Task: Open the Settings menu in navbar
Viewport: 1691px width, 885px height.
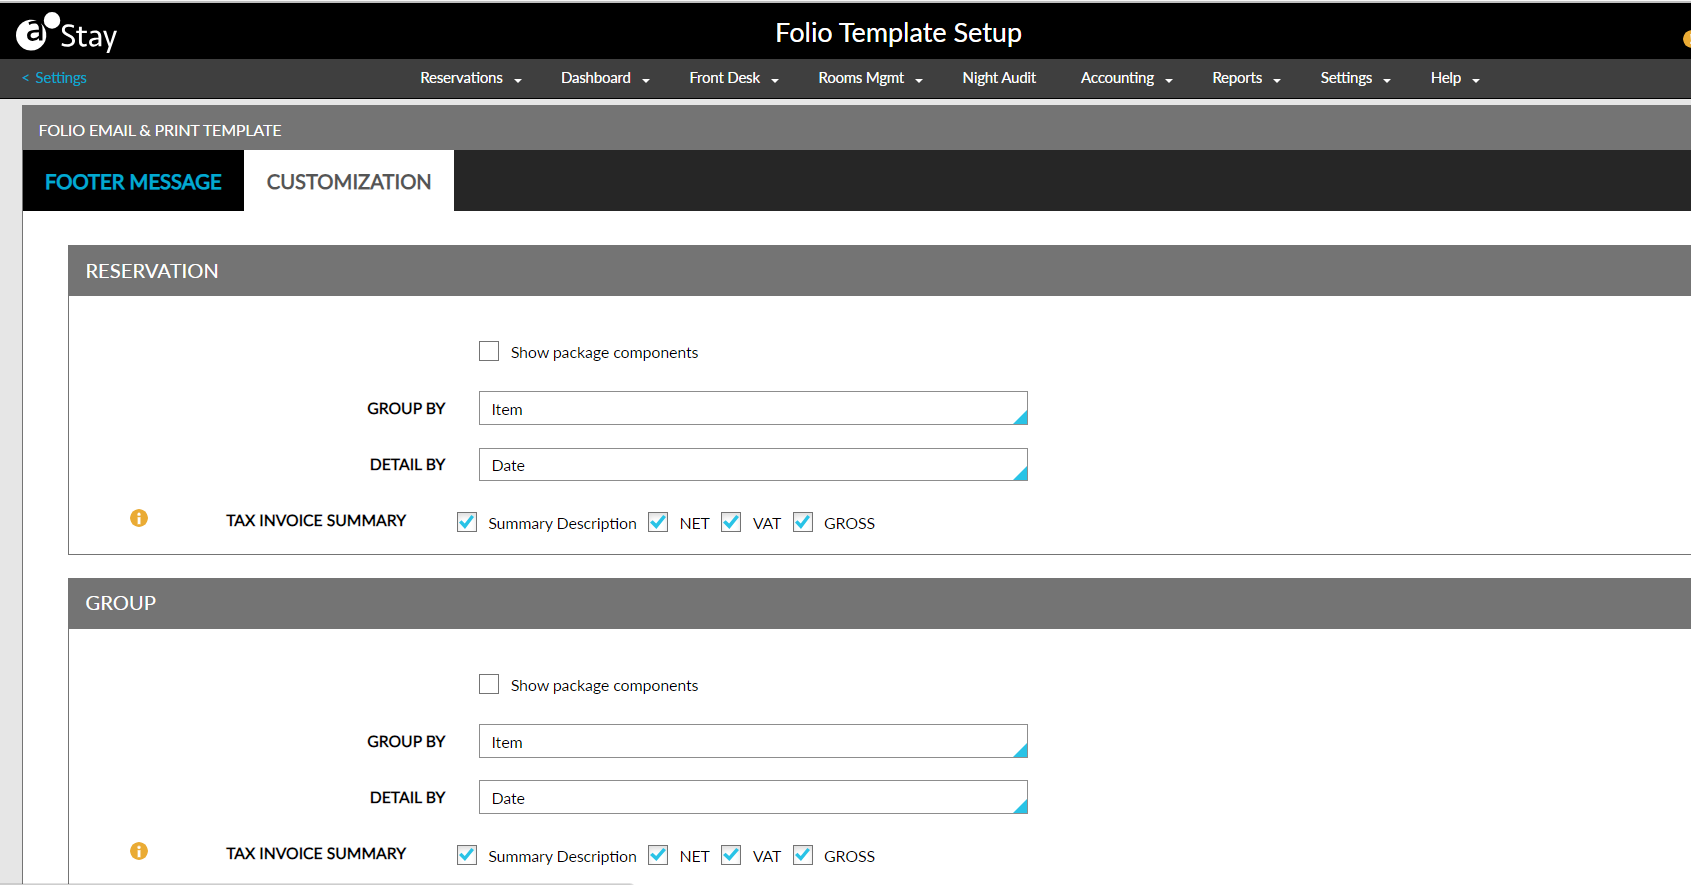Action: (x=1355, y=78)
